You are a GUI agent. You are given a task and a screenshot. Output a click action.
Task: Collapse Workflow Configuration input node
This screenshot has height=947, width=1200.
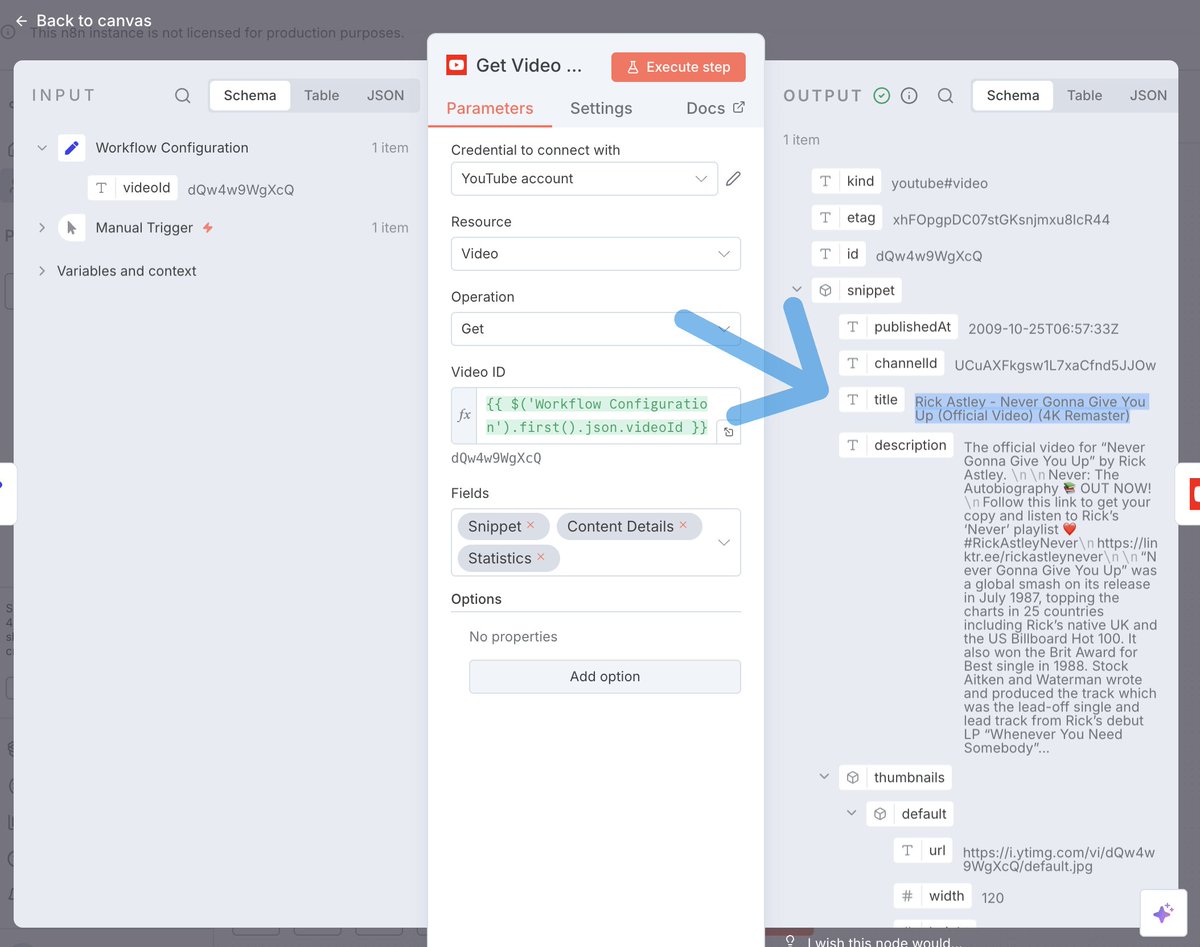tap(42, 148)
